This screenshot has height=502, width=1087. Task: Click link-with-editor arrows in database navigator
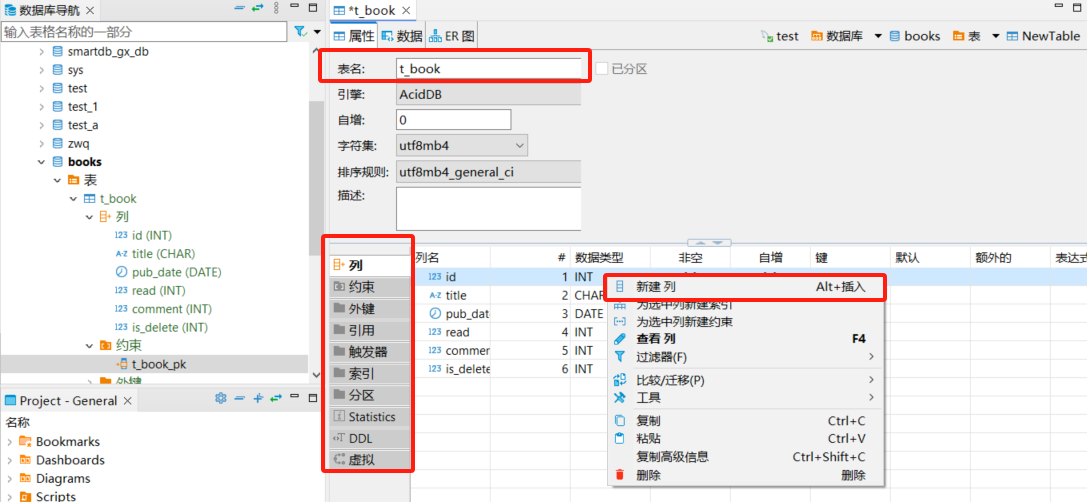pyautogui.click(x=257, y=8)
